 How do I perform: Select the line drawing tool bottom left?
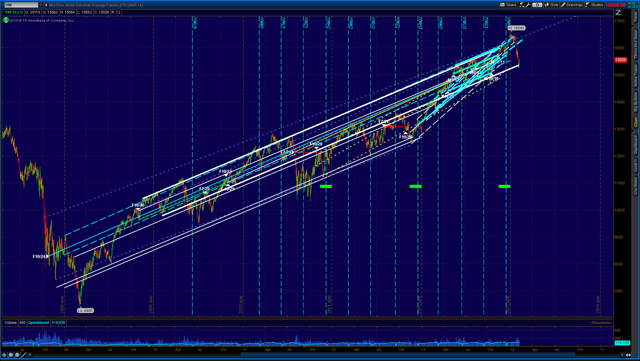click(x=23, y=355)
